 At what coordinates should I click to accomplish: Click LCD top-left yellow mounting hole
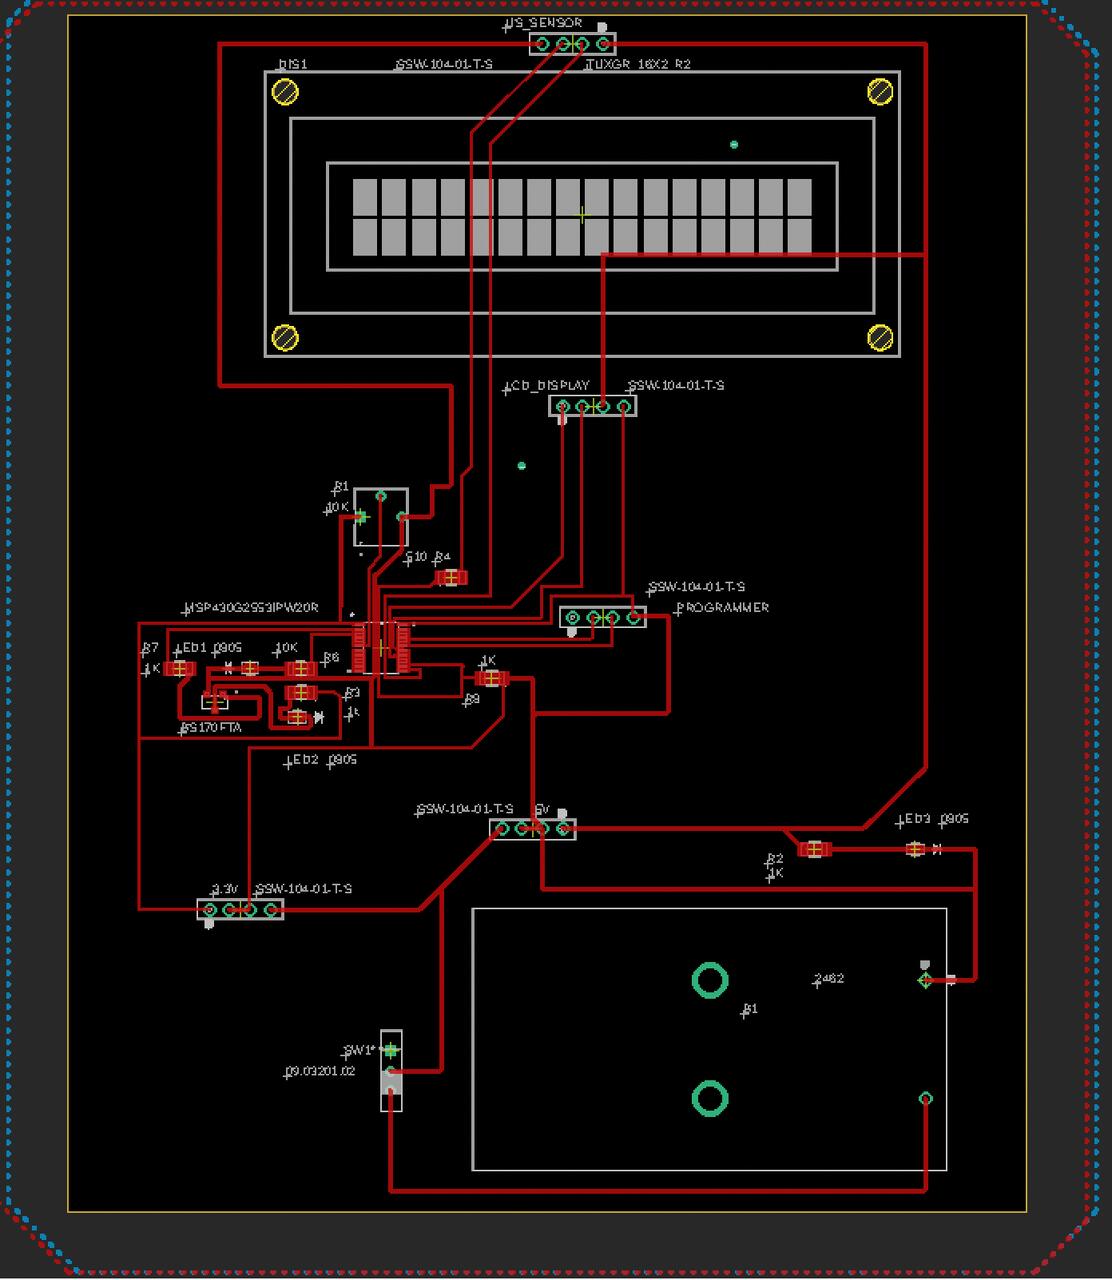coord(285,92)
